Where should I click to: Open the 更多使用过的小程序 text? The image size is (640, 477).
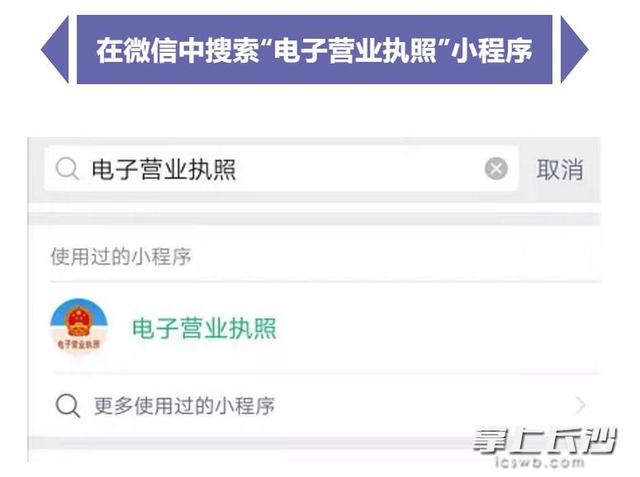pos(184,406)
